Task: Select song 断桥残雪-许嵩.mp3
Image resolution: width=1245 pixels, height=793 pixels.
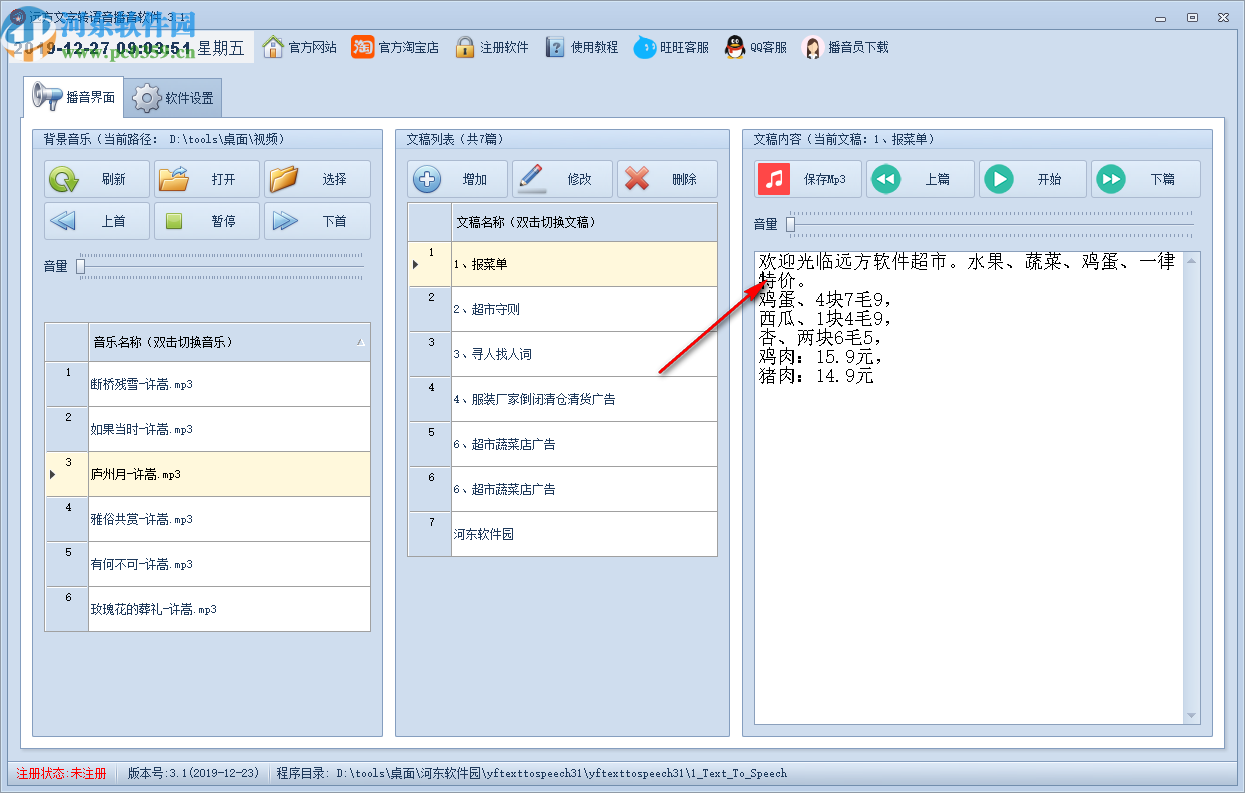Action: (x=229, y=384)
